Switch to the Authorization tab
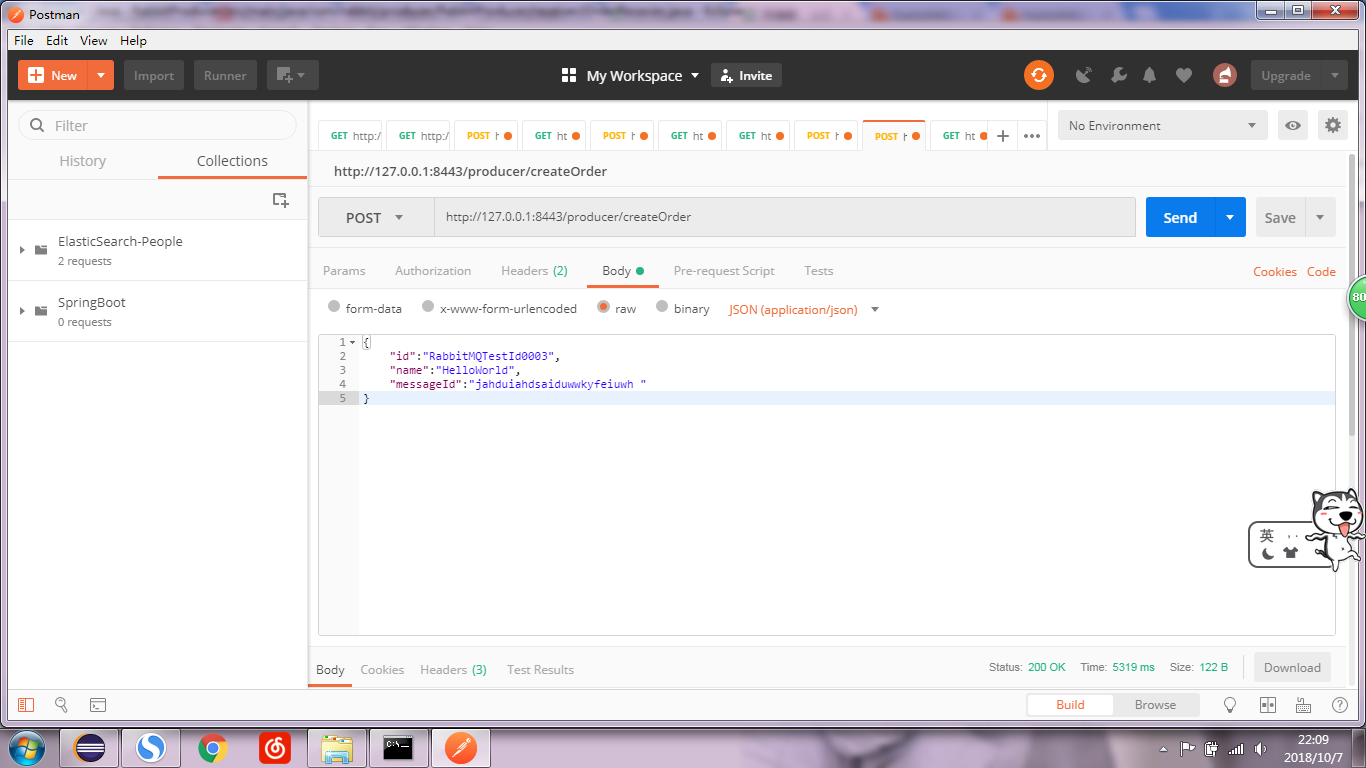 pos(433,270)
